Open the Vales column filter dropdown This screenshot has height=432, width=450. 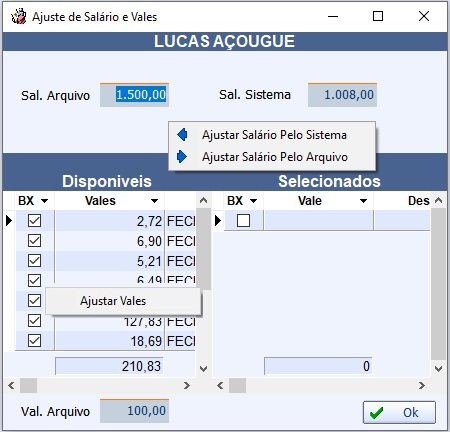pyautogui.click(x=154, y=201)
